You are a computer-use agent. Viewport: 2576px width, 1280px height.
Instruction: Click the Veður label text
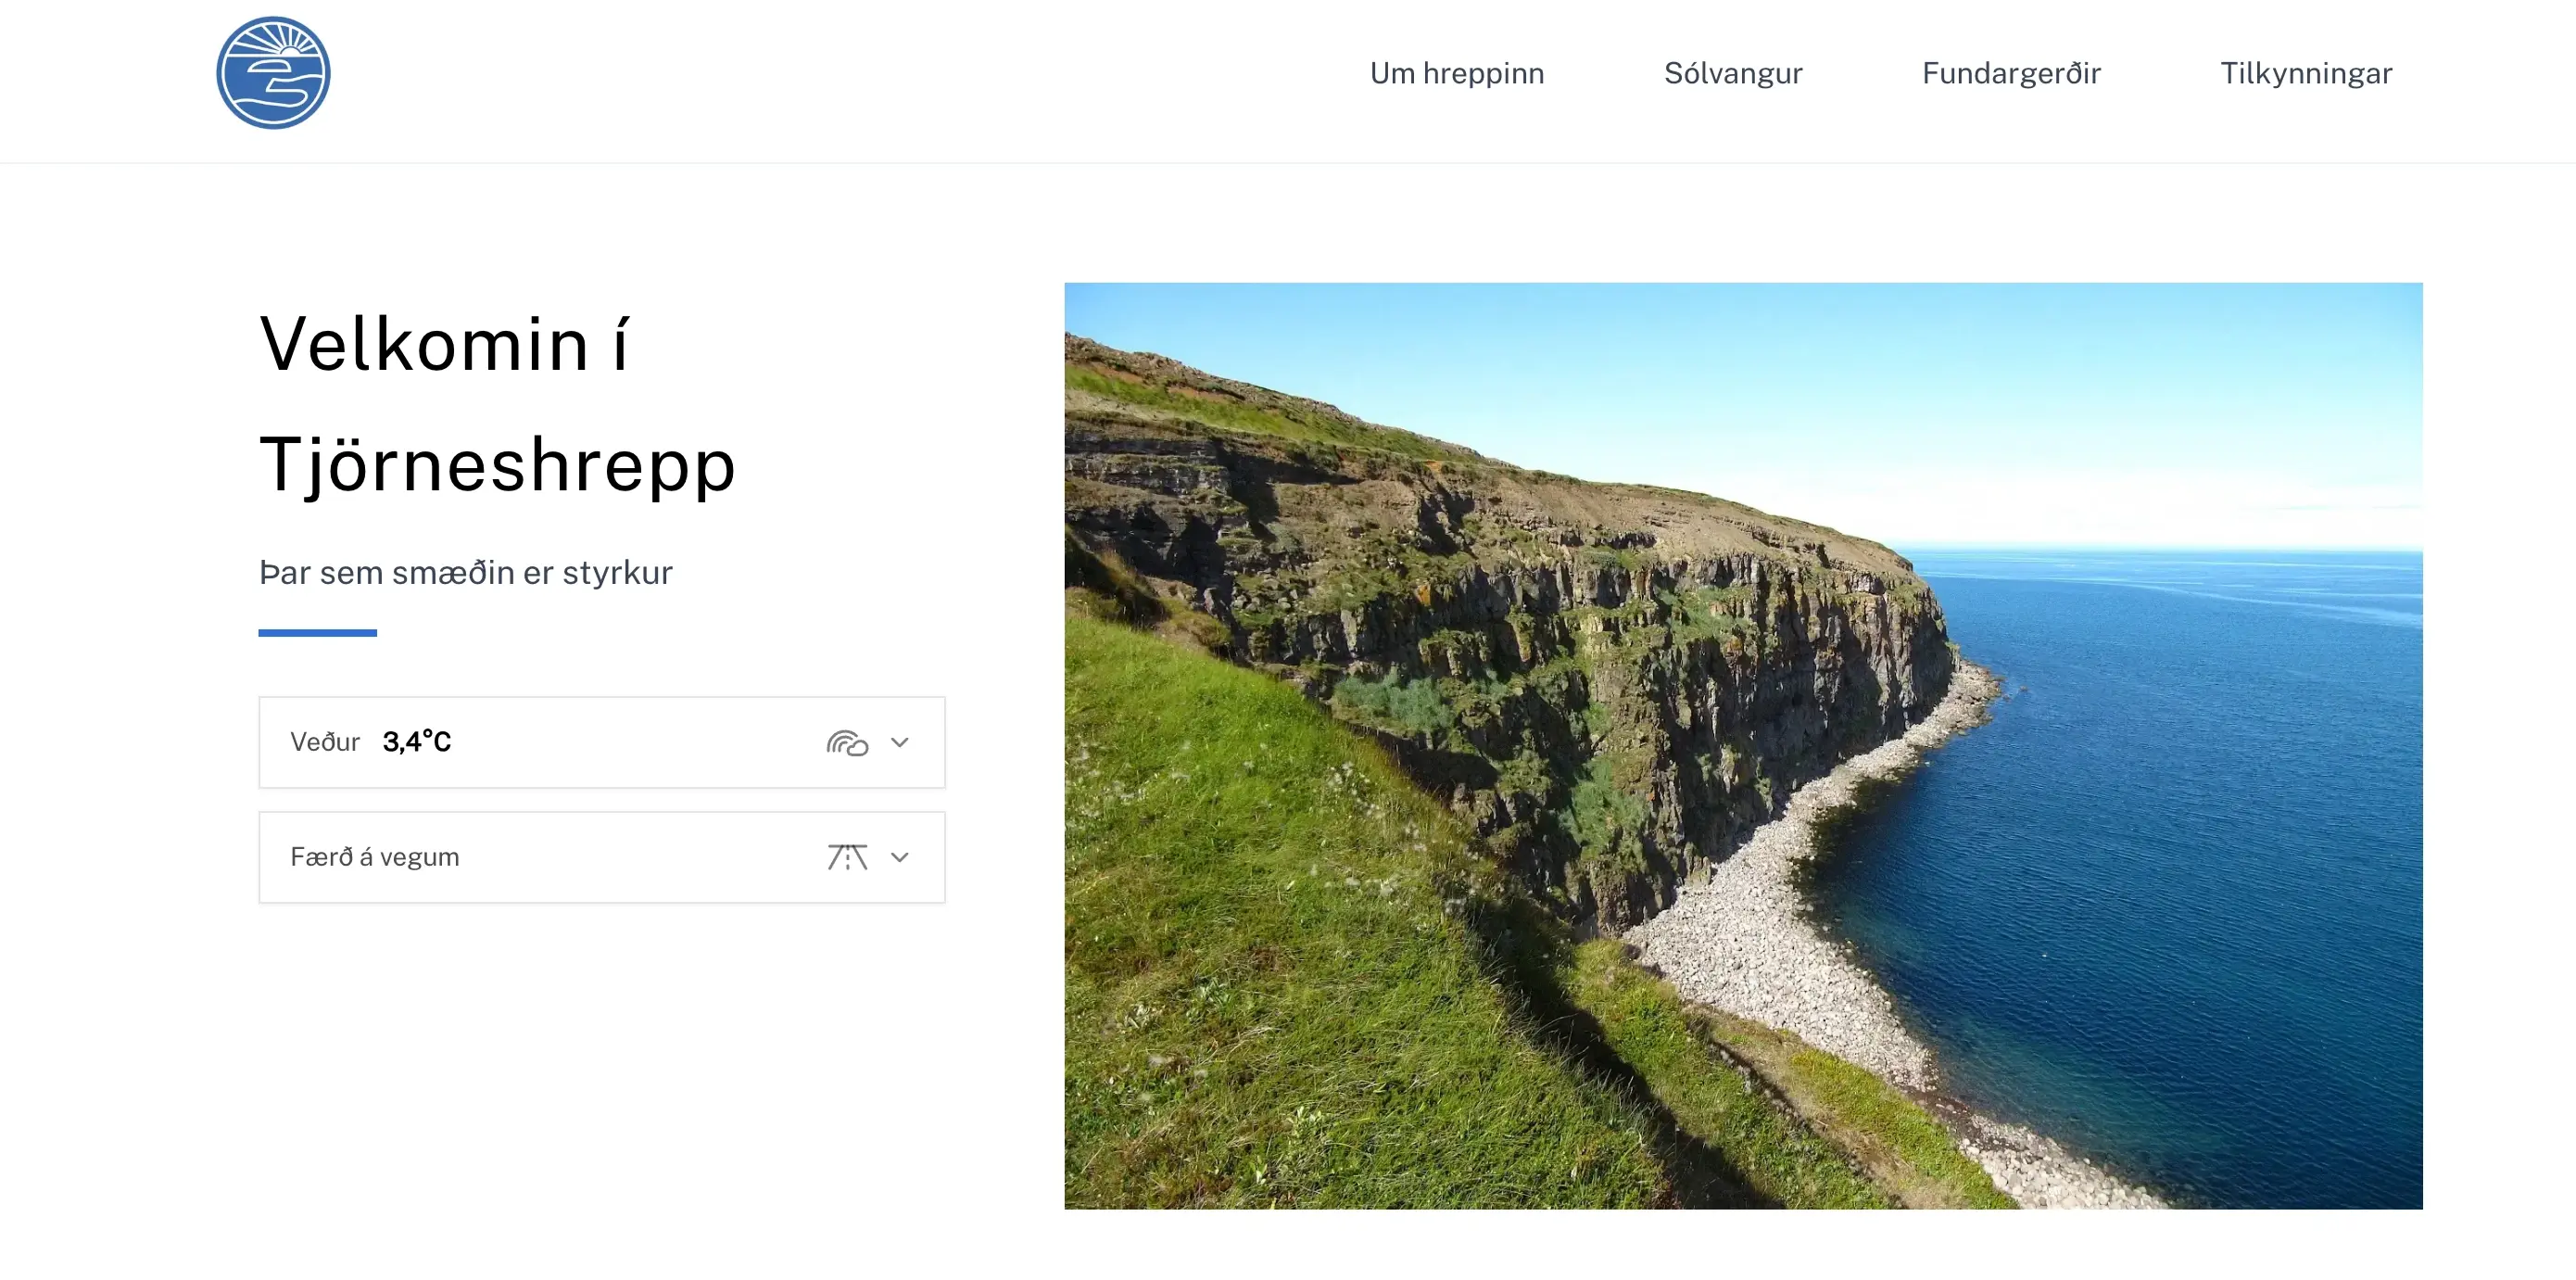[325, 742]
